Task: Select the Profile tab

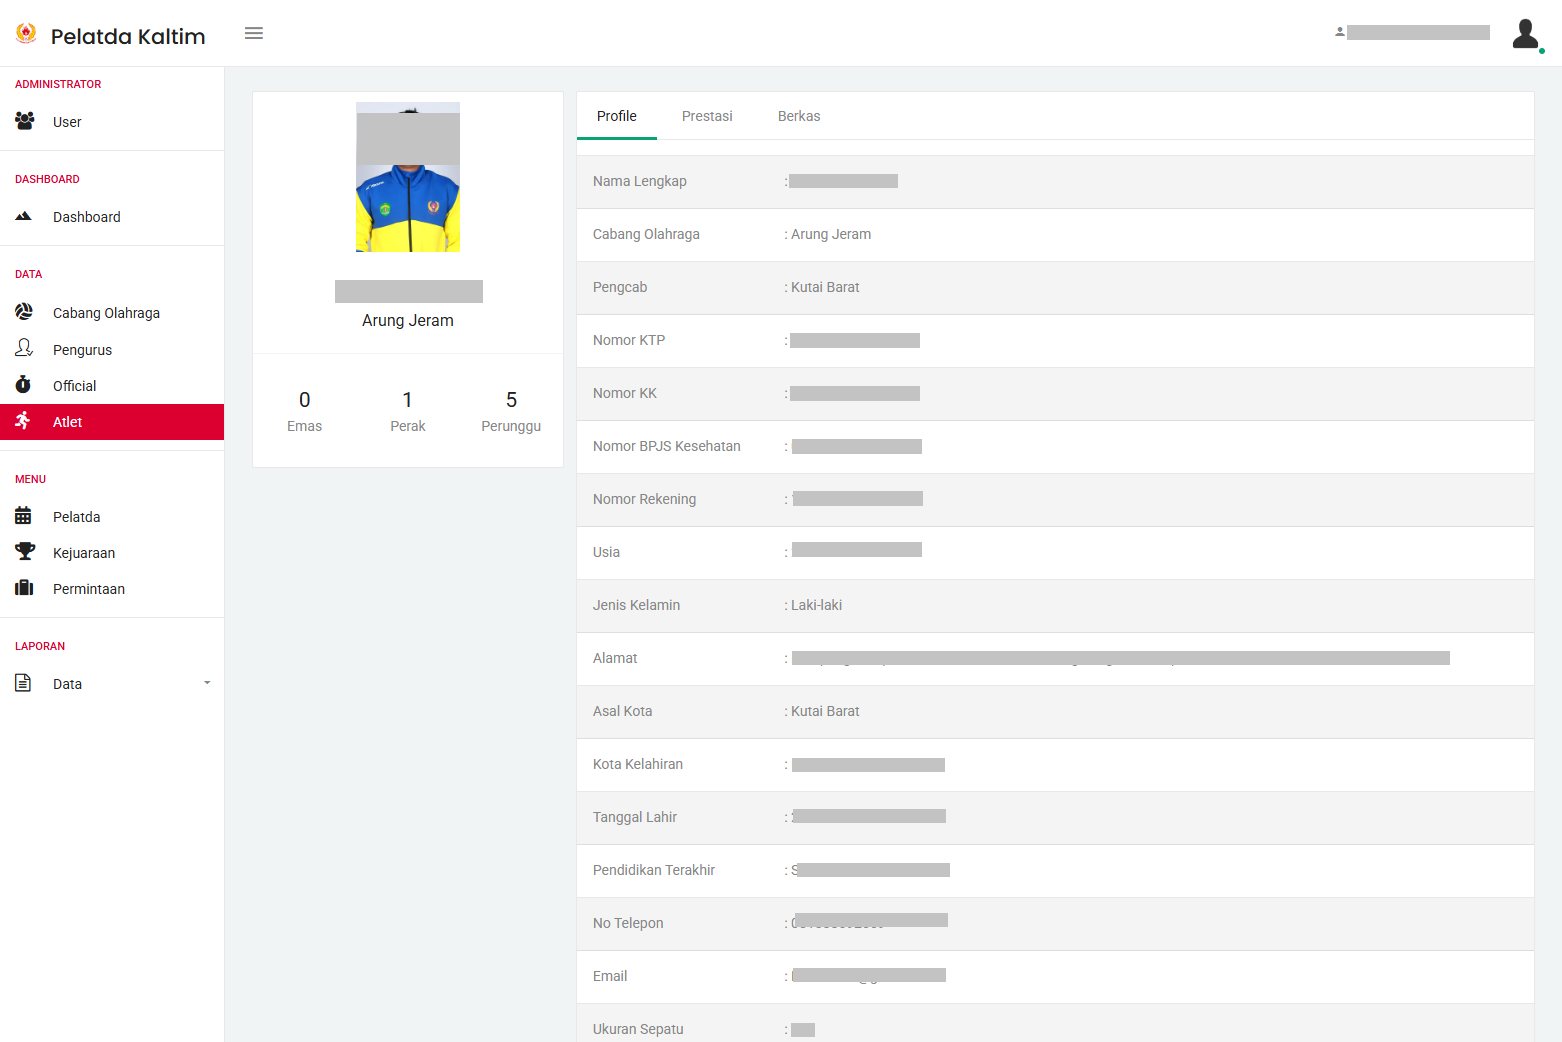Action: click(617, 116)
